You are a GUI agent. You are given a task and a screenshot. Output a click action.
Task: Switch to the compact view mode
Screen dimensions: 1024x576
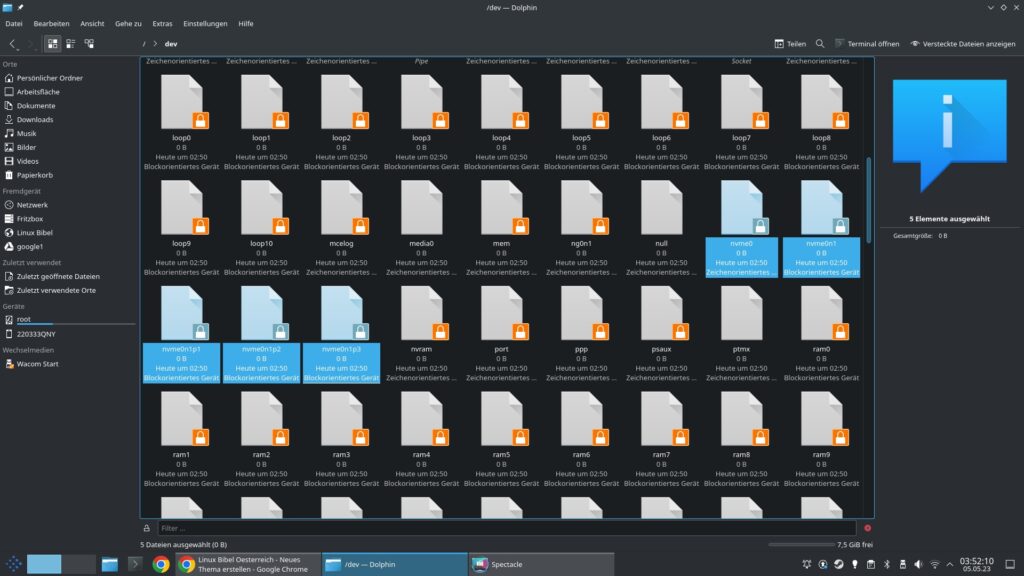click(x=70, y=44)
